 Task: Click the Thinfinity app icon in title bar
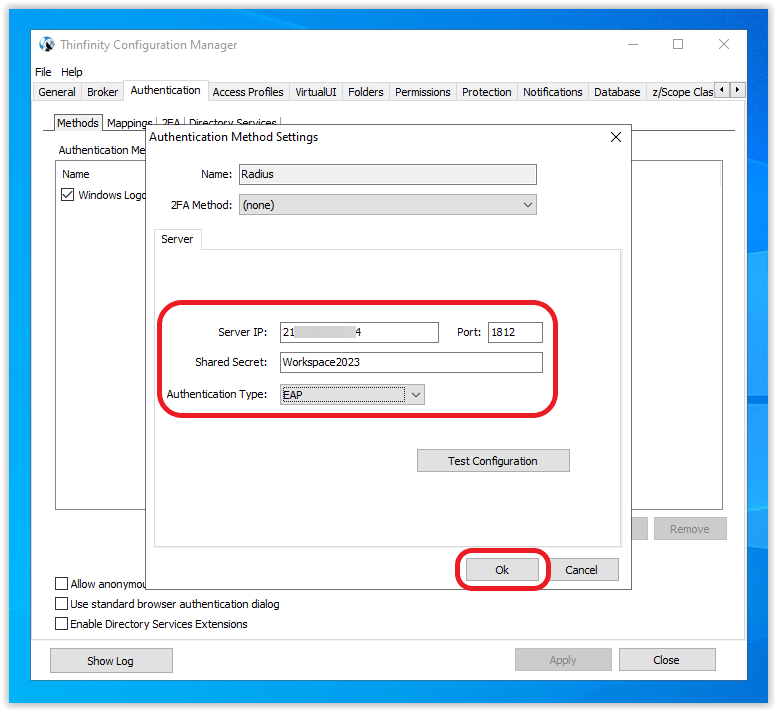47,45
